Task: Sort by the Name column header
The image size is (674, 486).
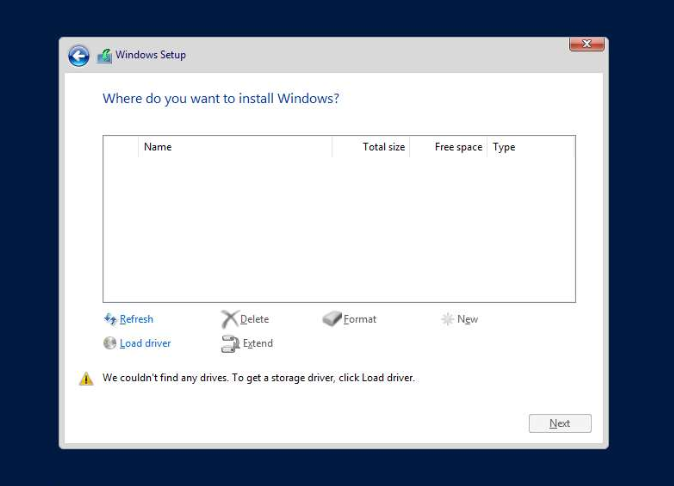Action: click(158, 147)
